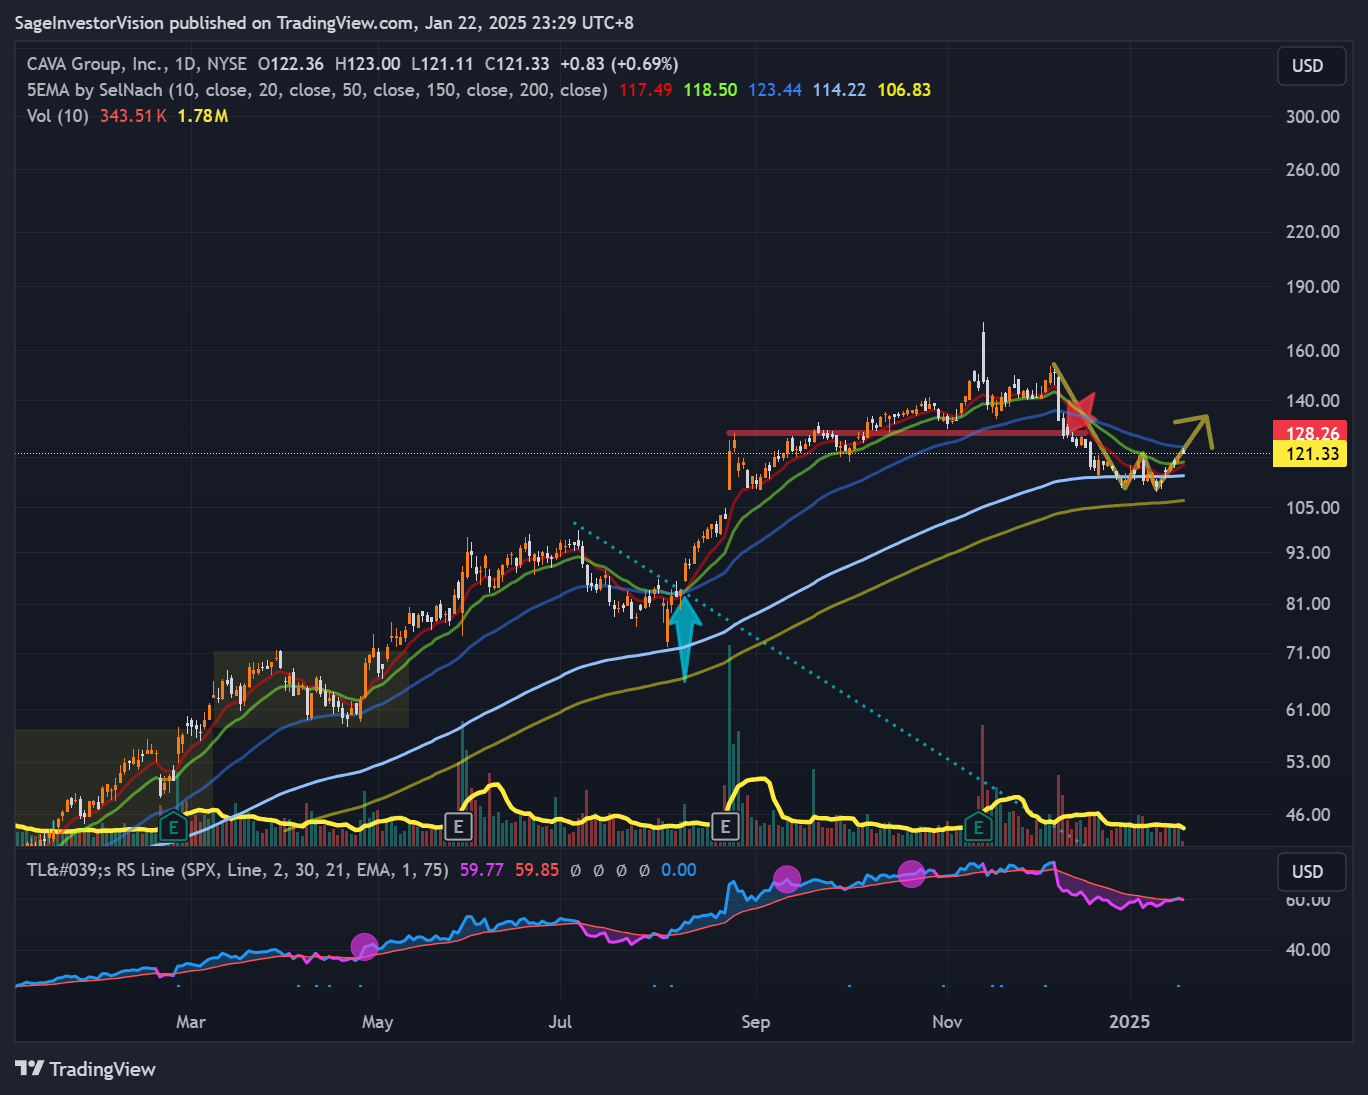1368x1095 pixels.
Task: Click the purple RS marker before November
Action: pos(911,874)
